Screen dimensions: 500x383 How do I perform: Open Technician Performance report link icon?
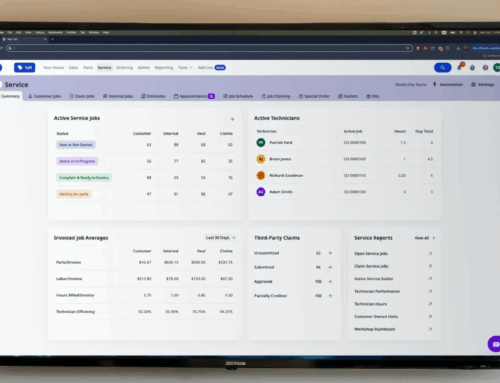[430, 291]
